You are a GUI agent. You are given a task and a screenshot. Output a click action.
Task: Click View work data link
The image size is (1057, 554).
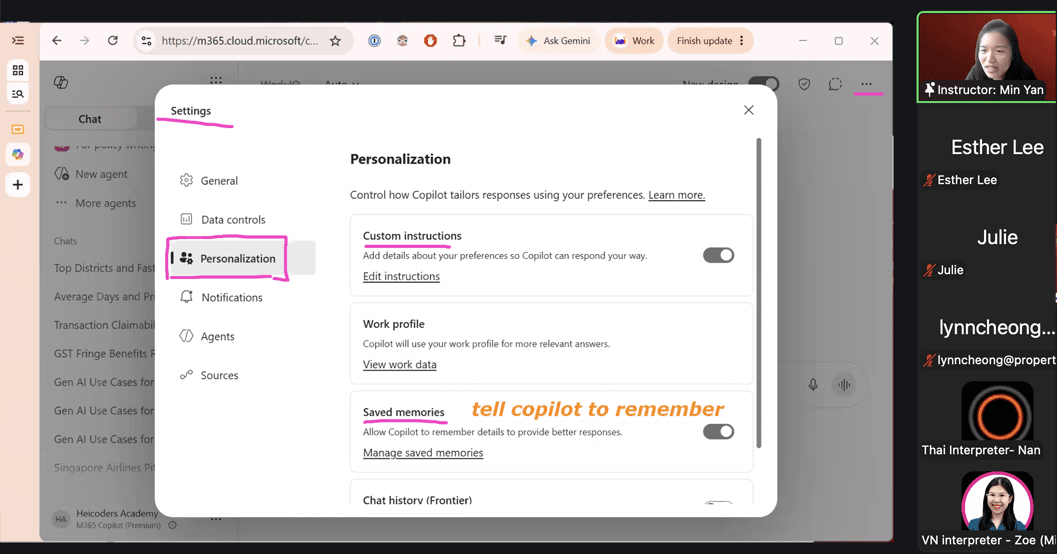tap(400, 365)
